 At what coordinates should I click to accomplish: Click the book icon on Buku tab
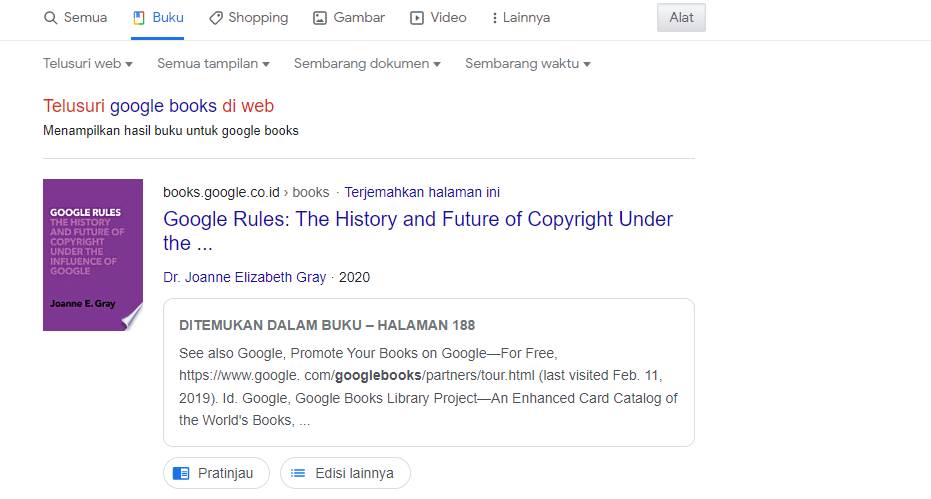click(139, 18)
